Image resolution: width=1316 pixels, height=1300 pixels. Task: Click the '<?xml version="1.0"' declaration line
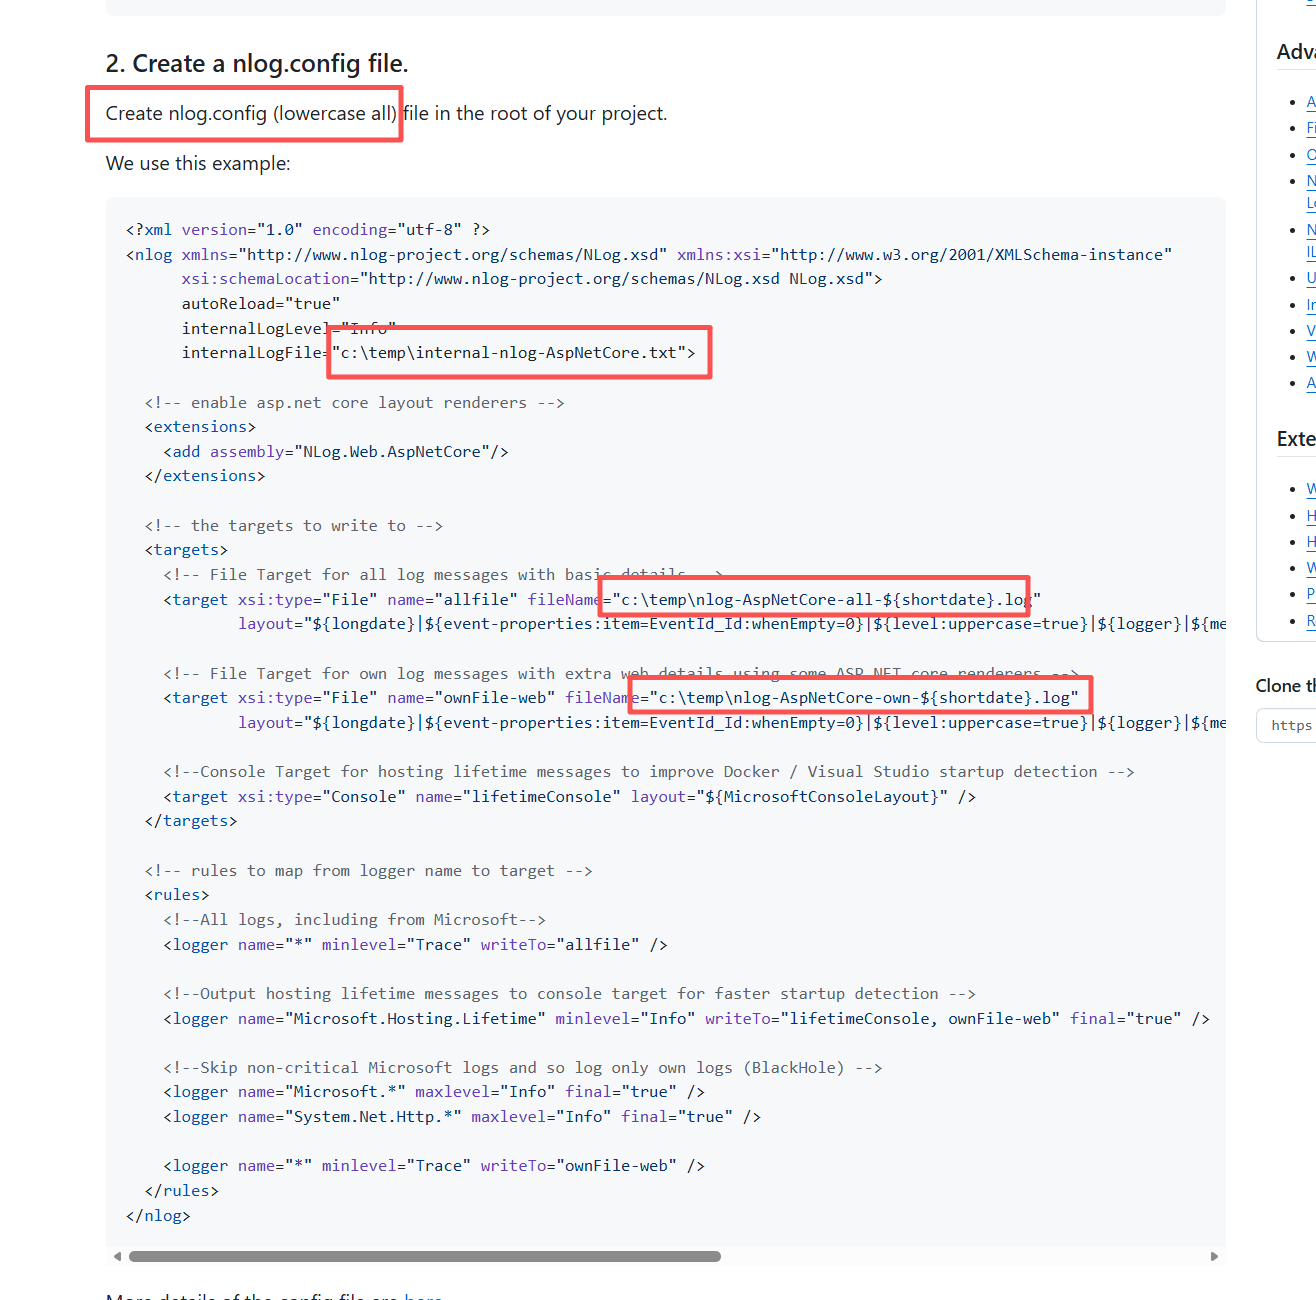tap(308, 230)
